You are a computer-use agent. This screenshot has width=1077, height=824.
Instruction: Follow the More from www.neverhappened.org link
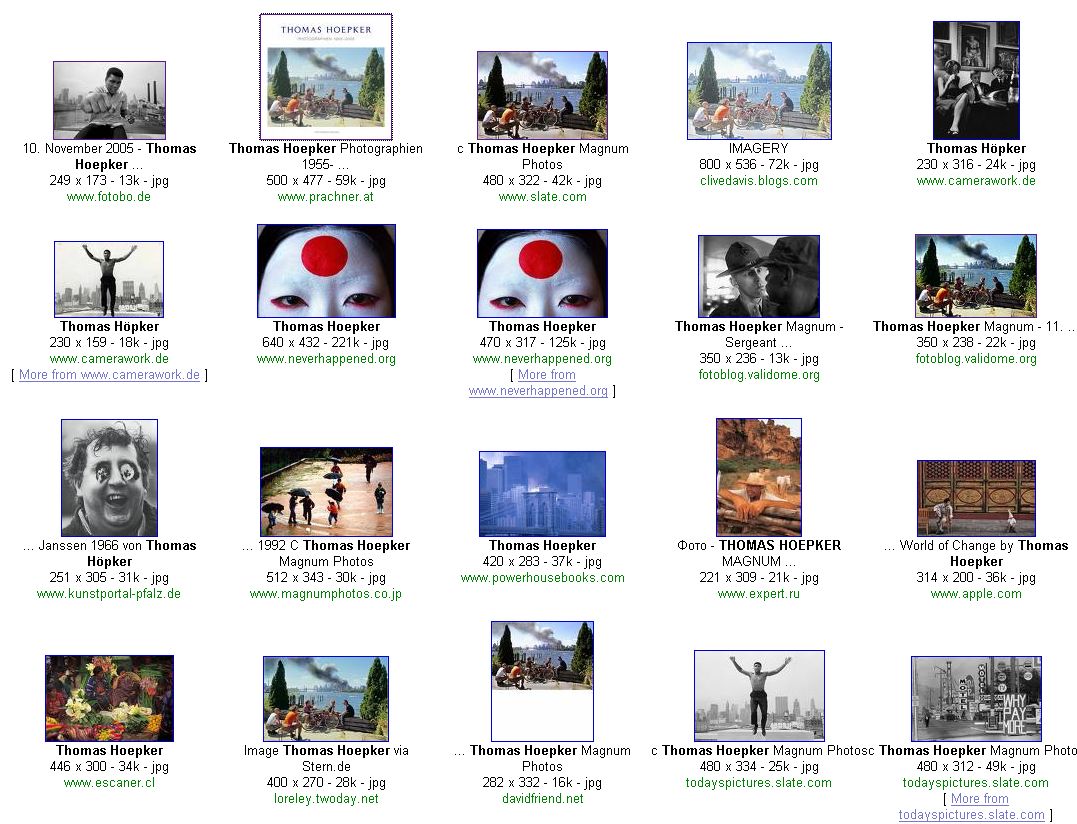tap(541, 383)
